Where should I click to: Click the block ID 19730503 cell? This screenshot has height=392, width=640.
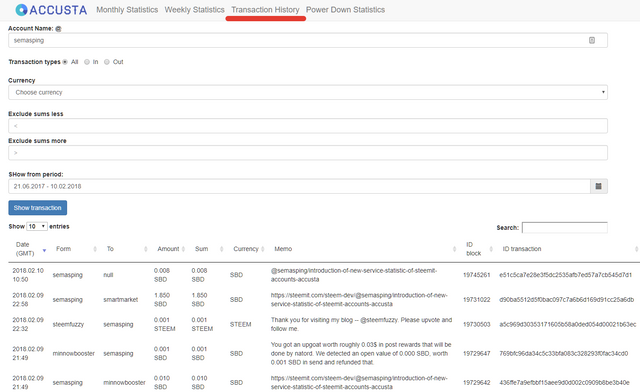pyautogui.click(x=476, y=325)
